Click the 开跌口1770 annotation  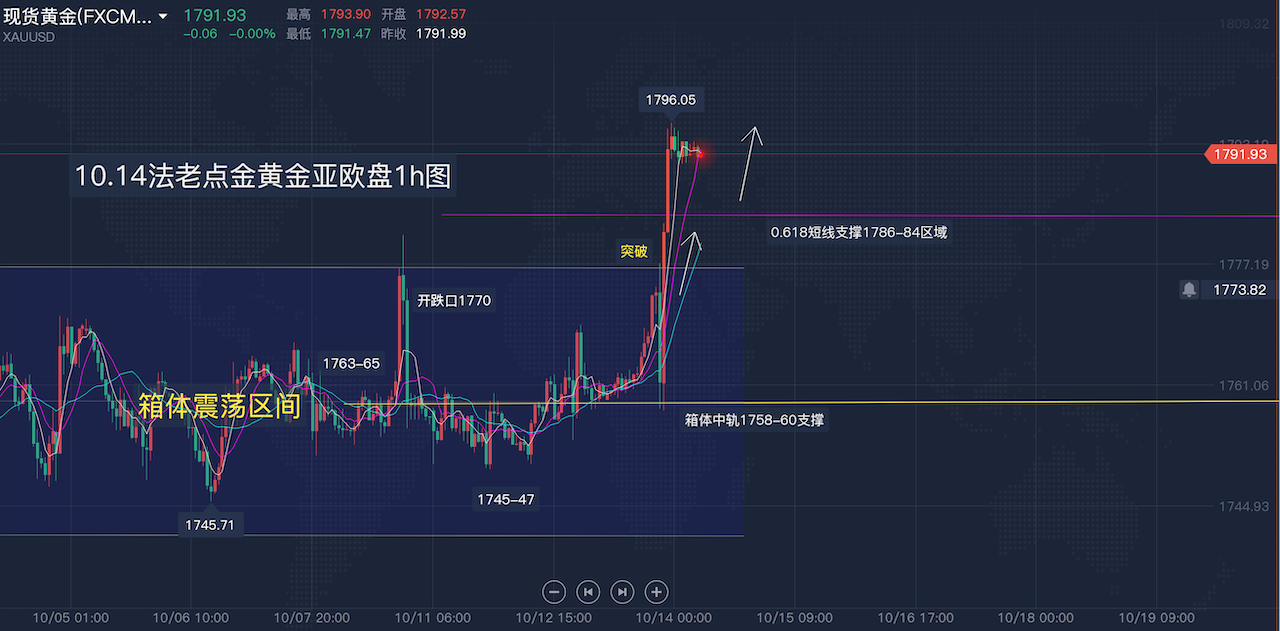(454, 300)
